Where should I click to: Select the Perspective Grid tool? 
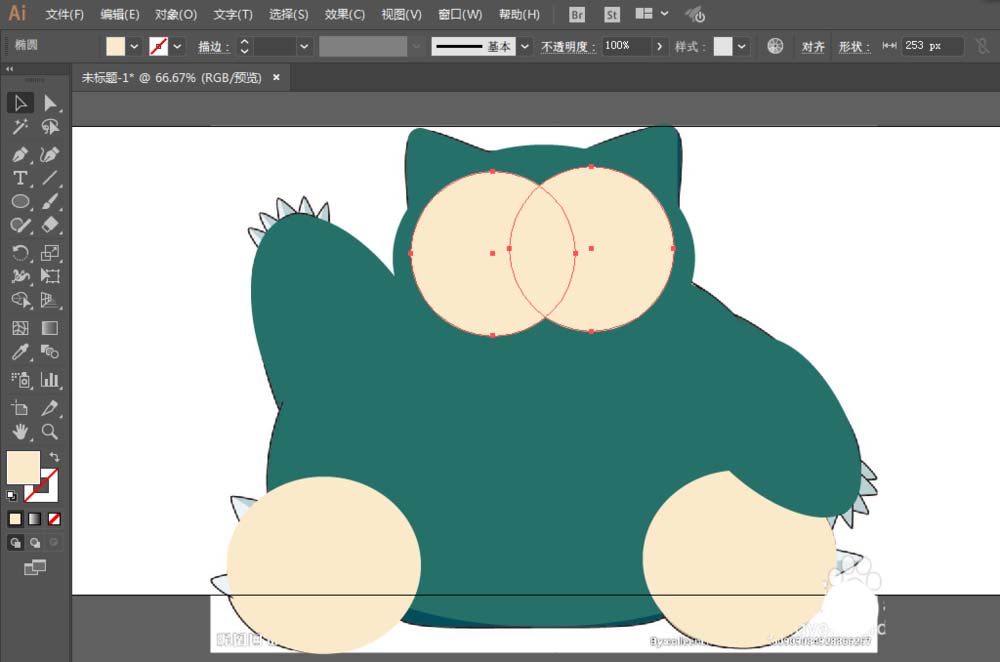point(50,300)
